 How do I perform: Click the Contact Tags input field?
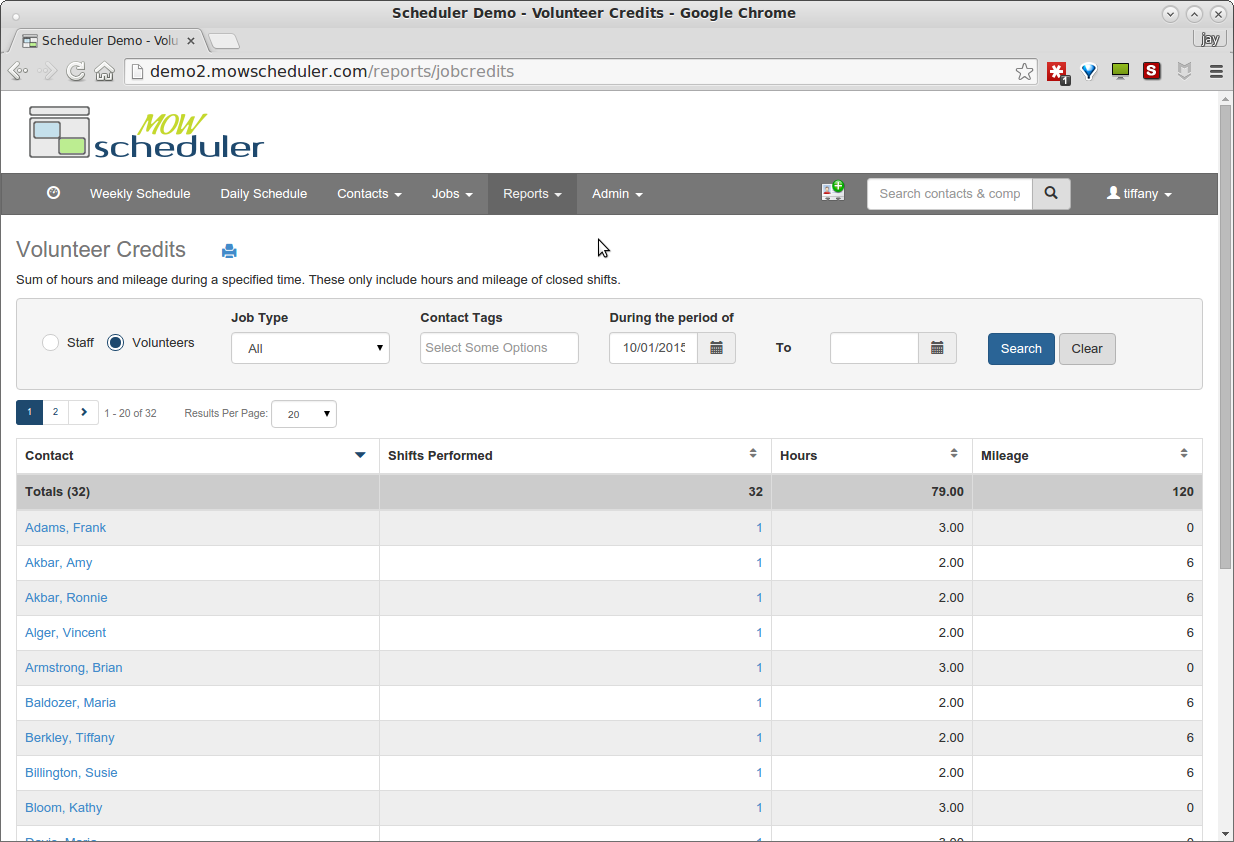tap(499, 348)
